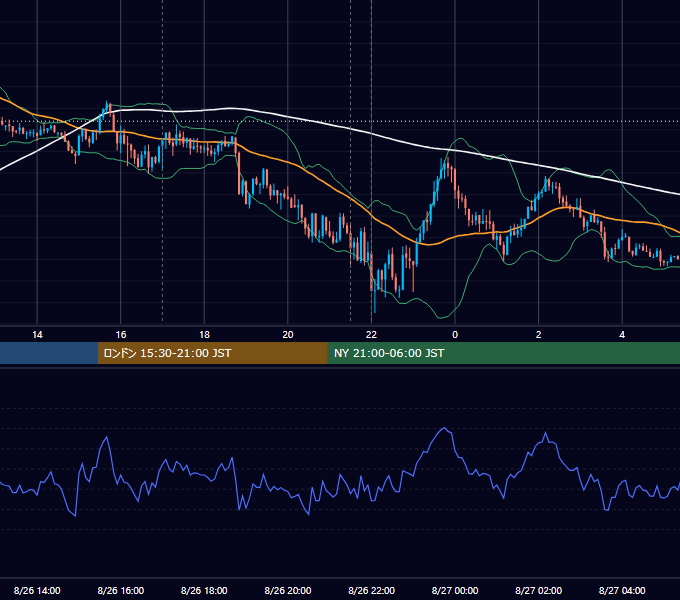Click the 20 hour label on chart axis

(288, 335)
